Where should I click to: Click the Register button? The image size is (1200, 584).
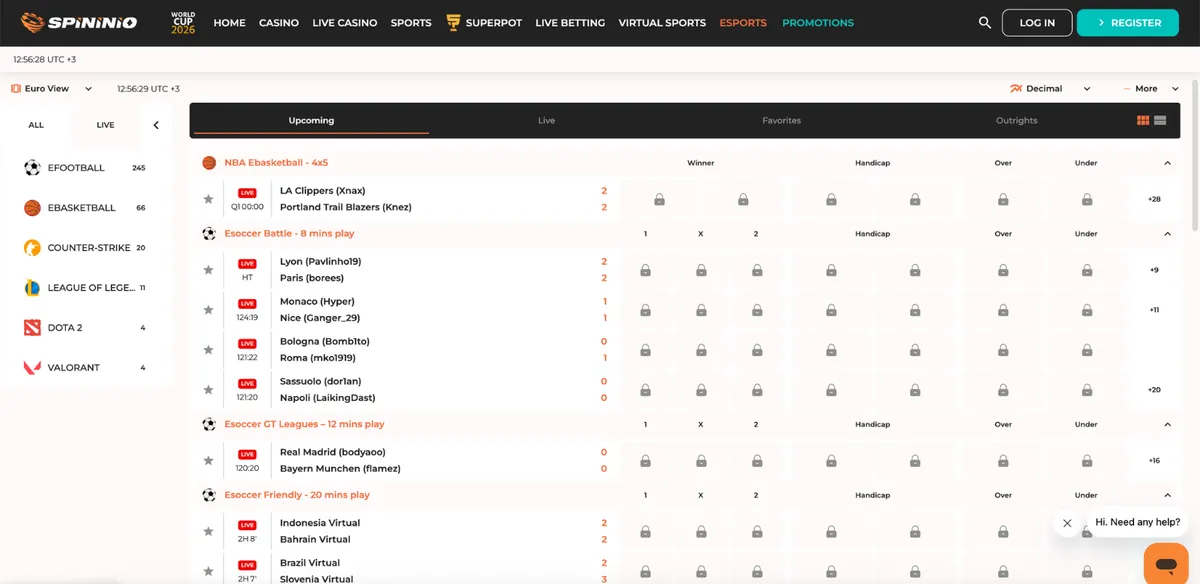tap(1128, 22)
